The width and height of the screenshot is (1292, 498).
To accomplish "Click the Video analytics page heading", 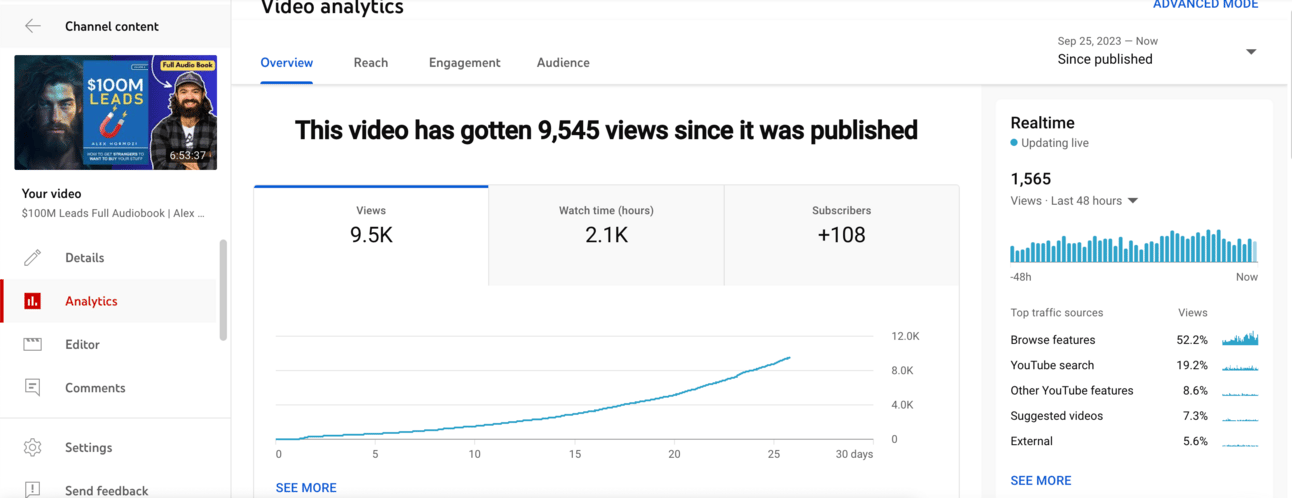I will [332, 7].
